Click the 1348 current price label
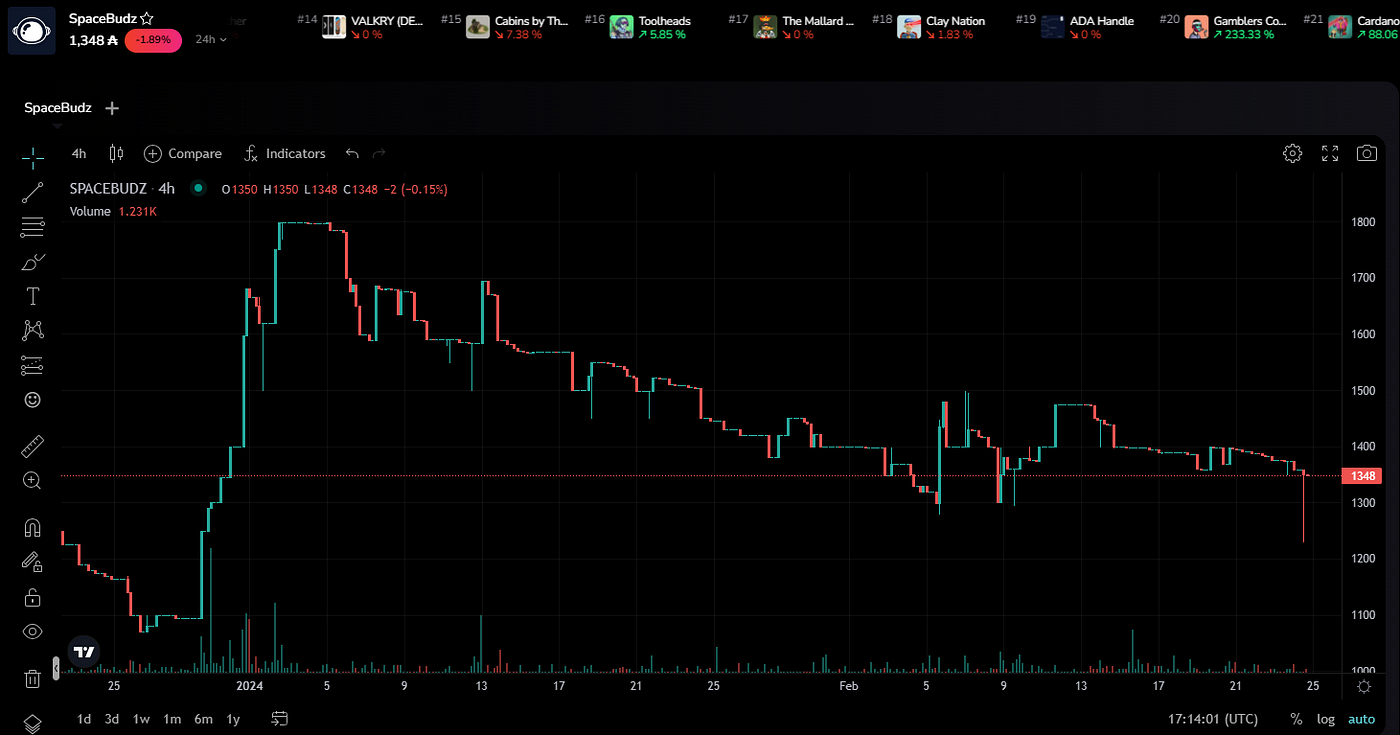This screenshot has width=1400, height=735. (x=1361, y=476)
